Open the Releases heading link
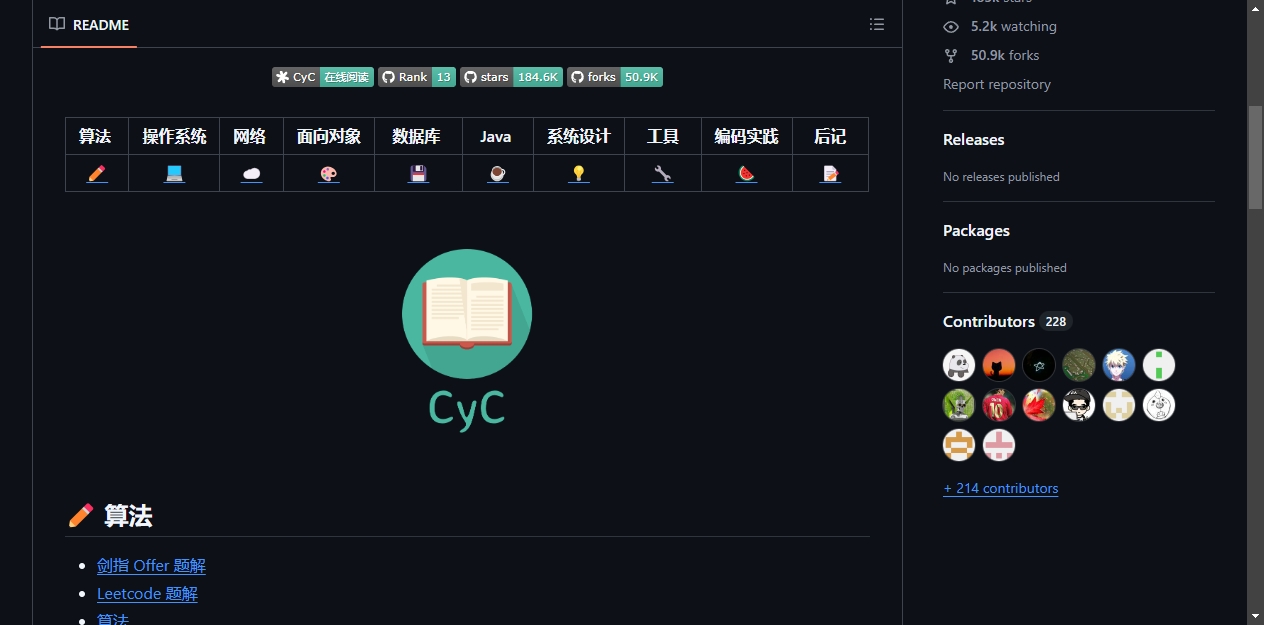 coord(974,140)
